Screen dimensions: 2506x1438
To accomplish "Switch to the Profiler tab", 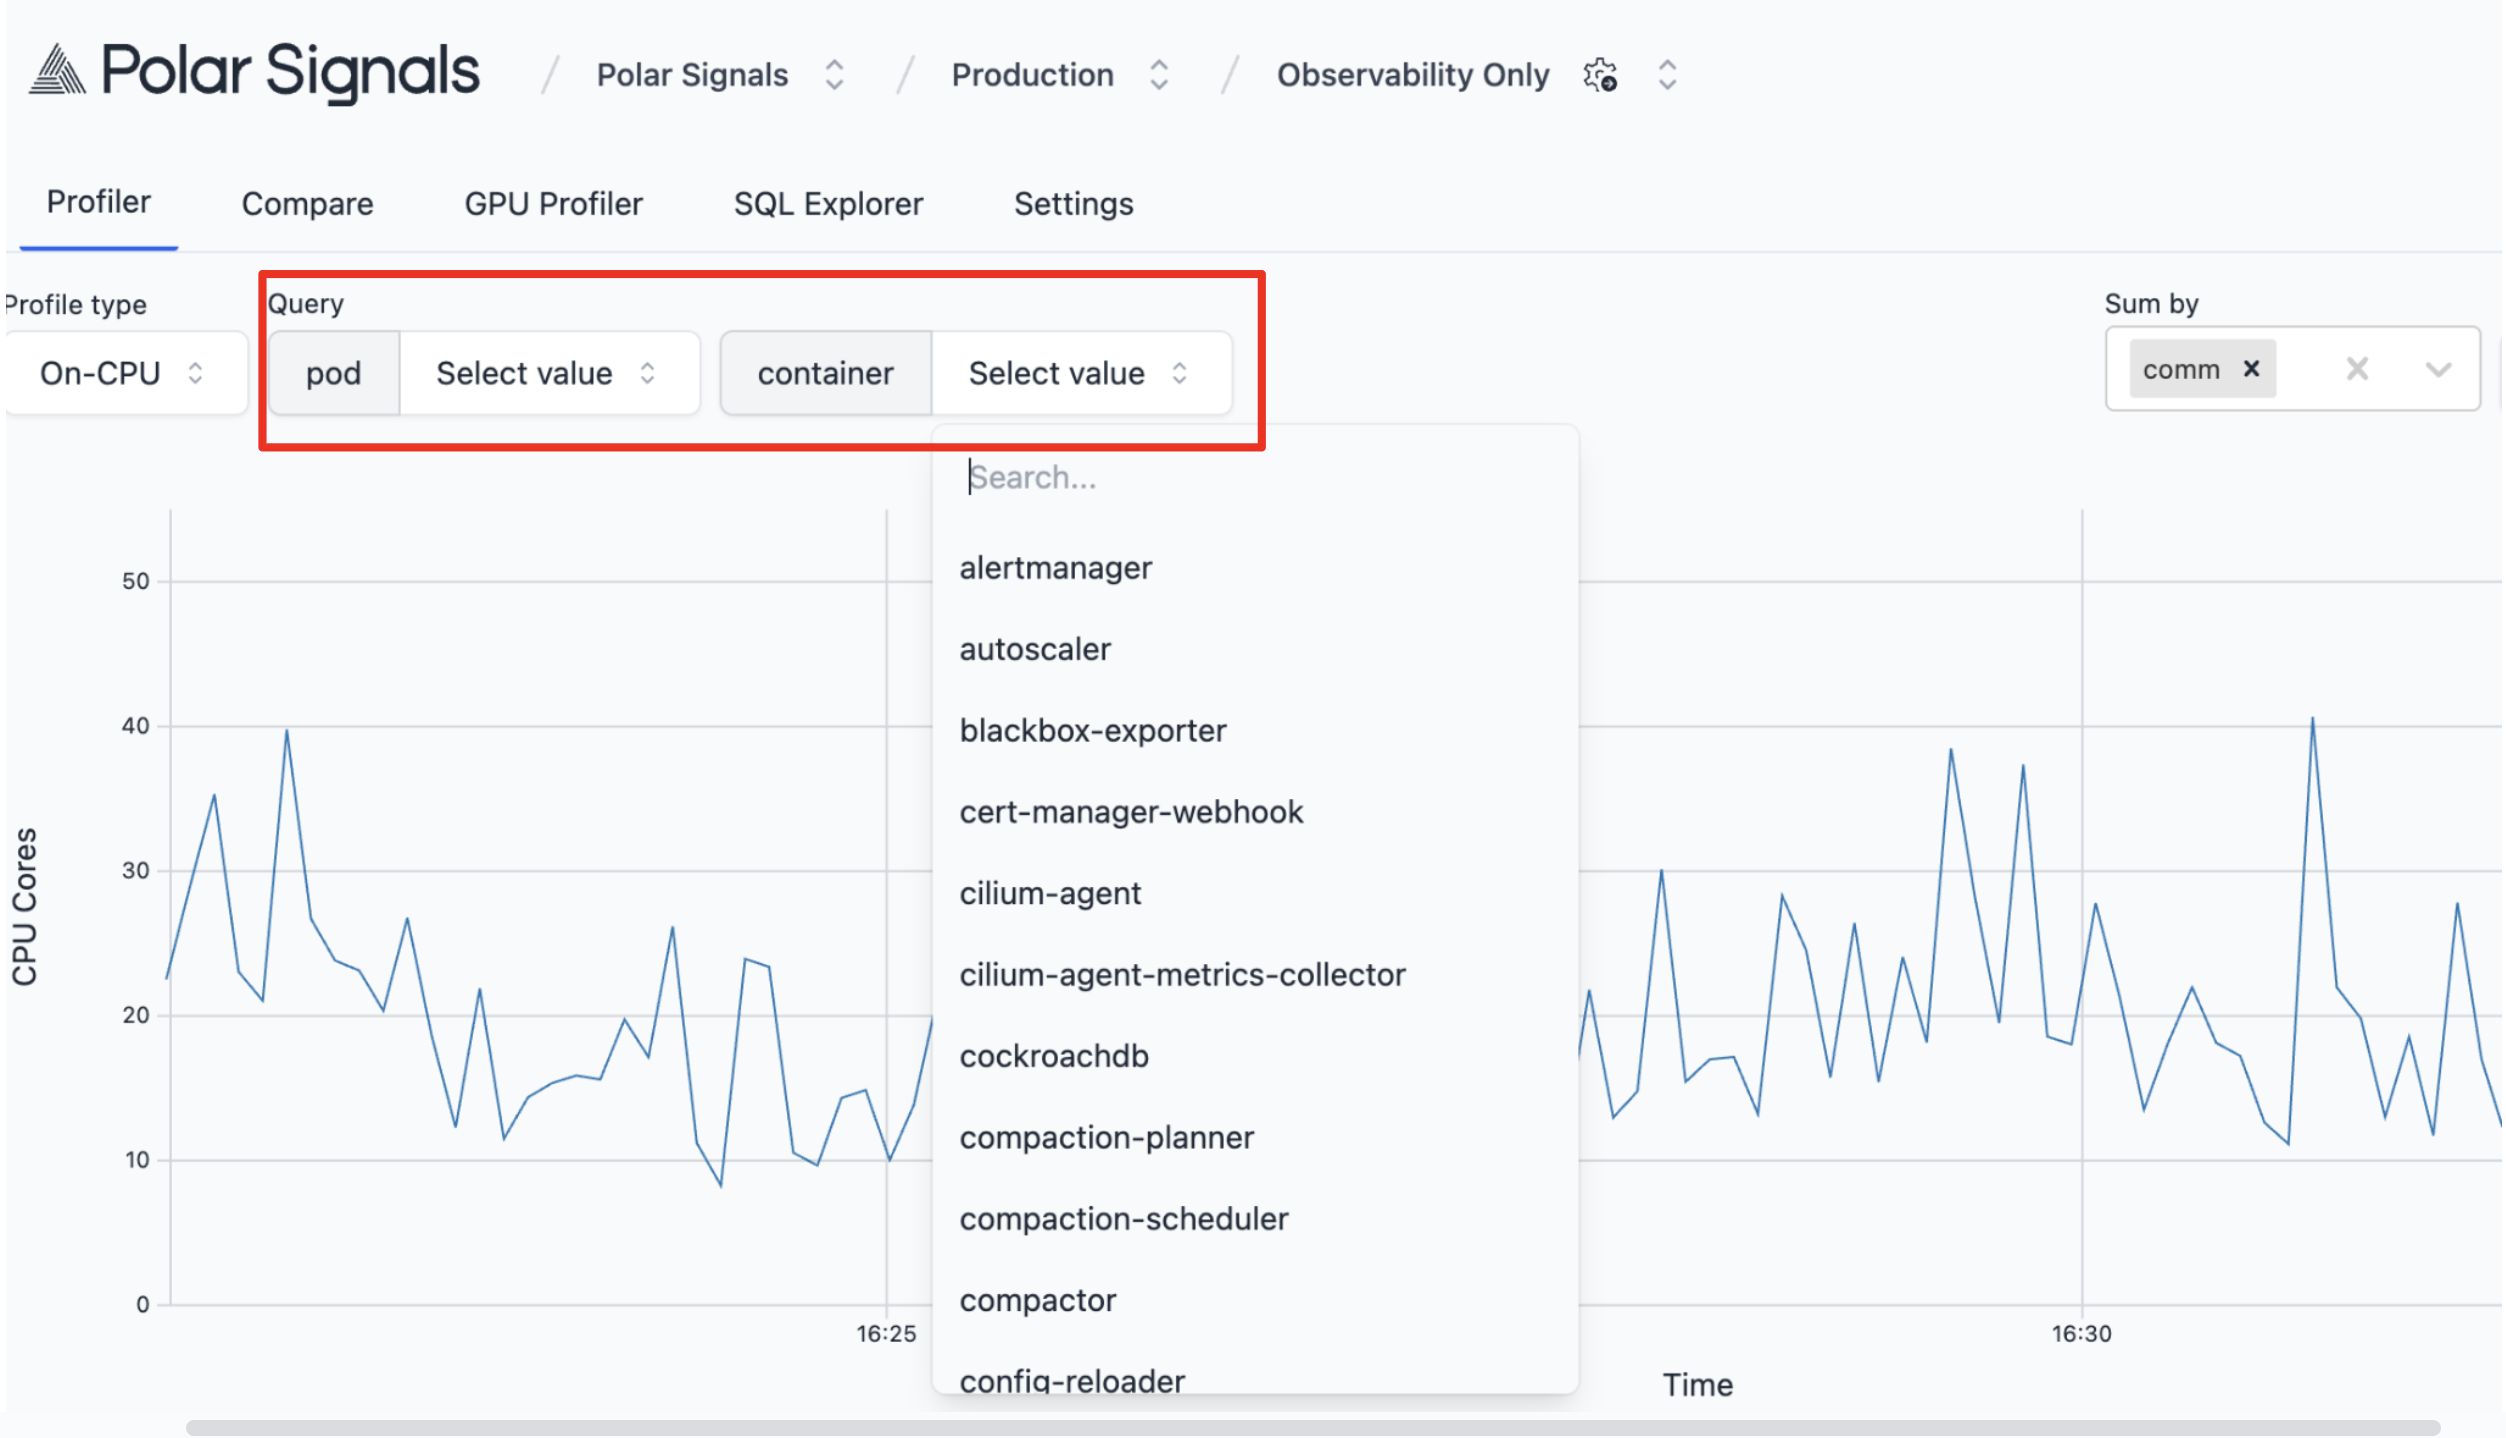I will click(98, 202).
